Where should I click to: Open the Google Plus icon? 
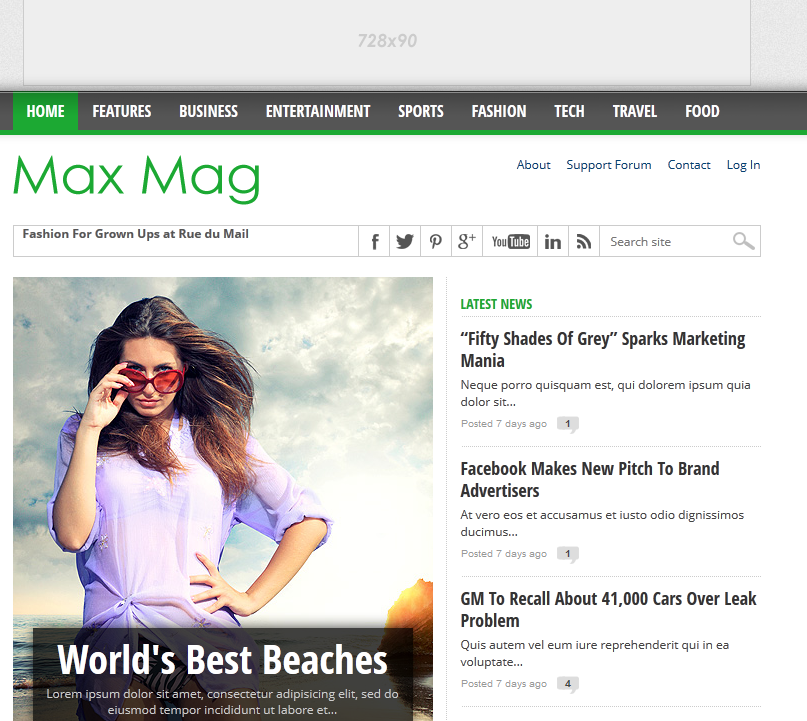[x=467, y=241]
